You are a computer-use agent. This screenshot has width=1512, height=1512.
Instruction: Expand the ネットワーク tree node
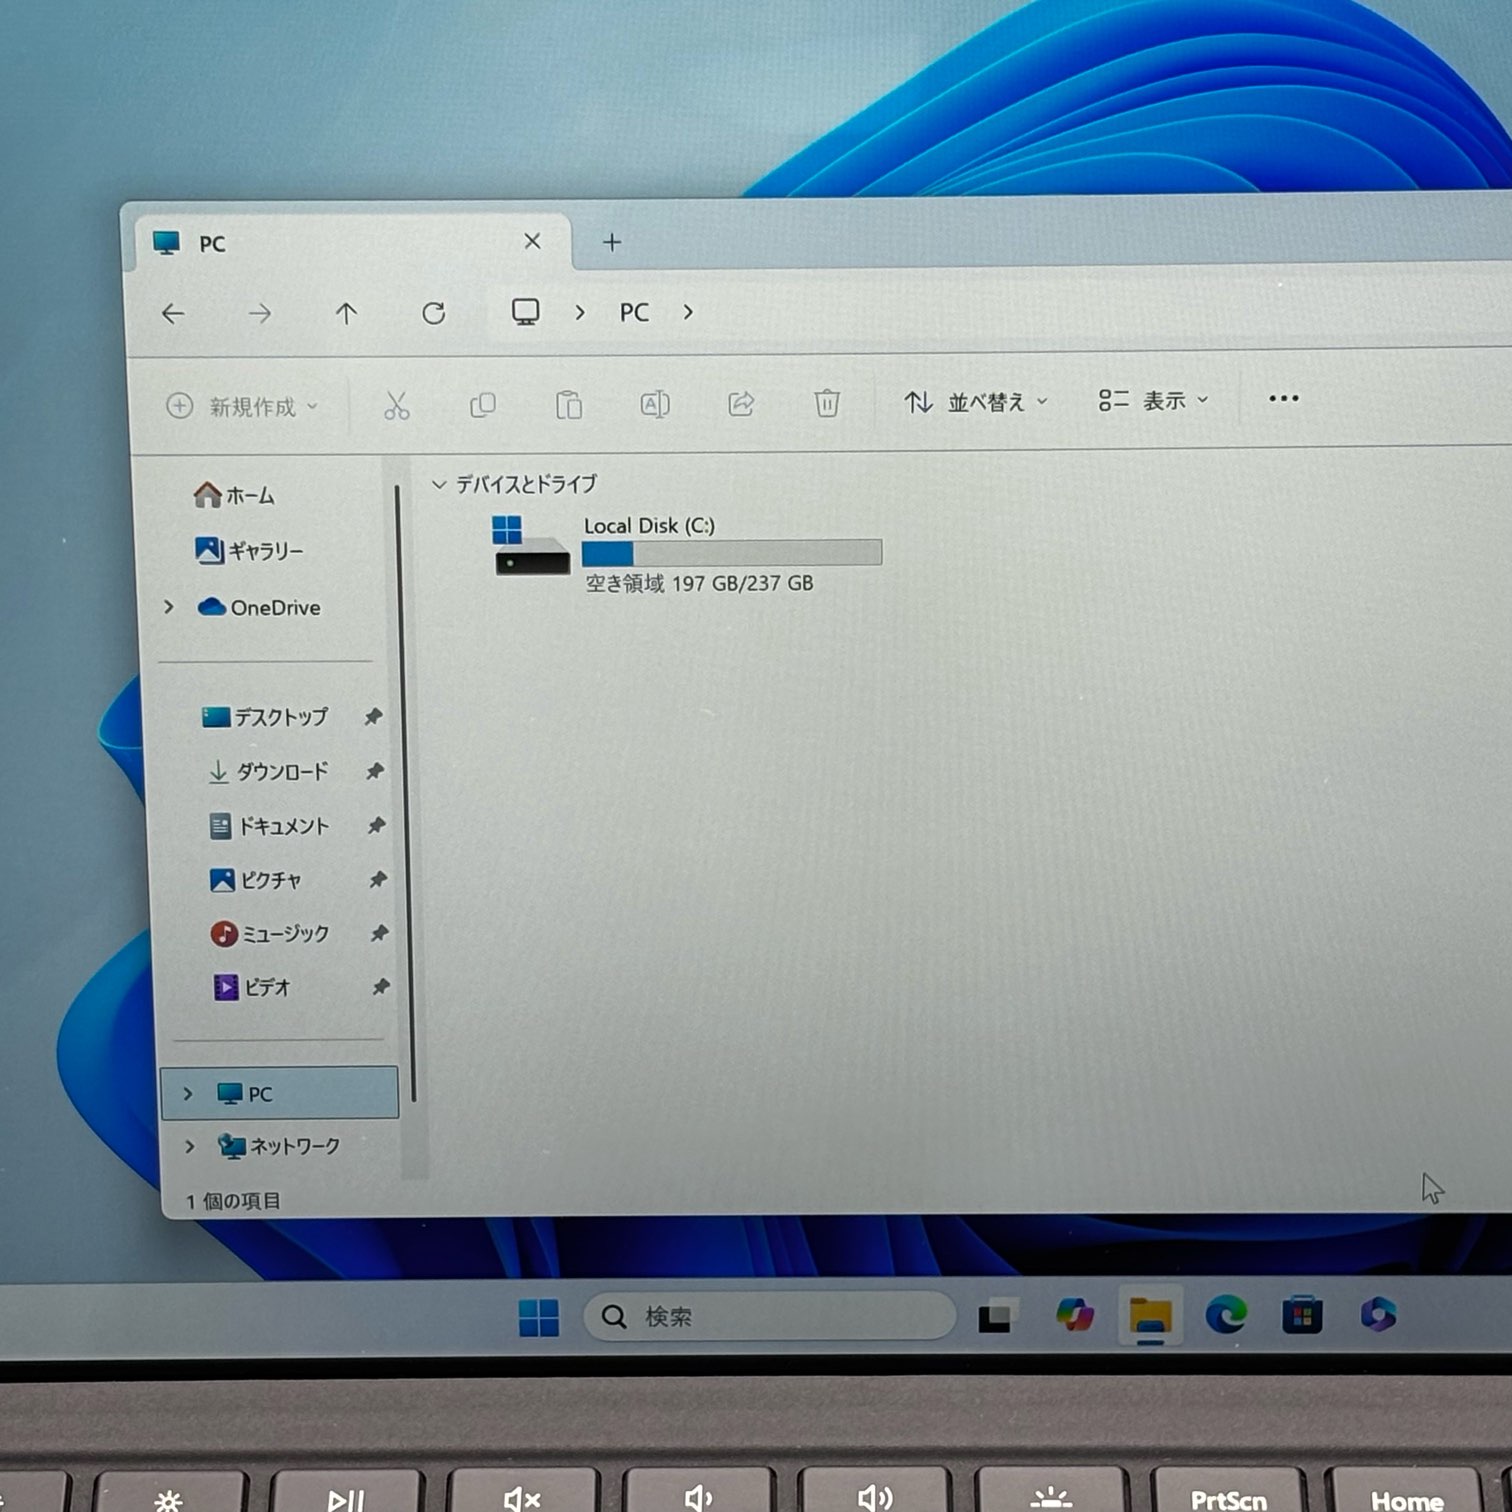click(189, 1146)
